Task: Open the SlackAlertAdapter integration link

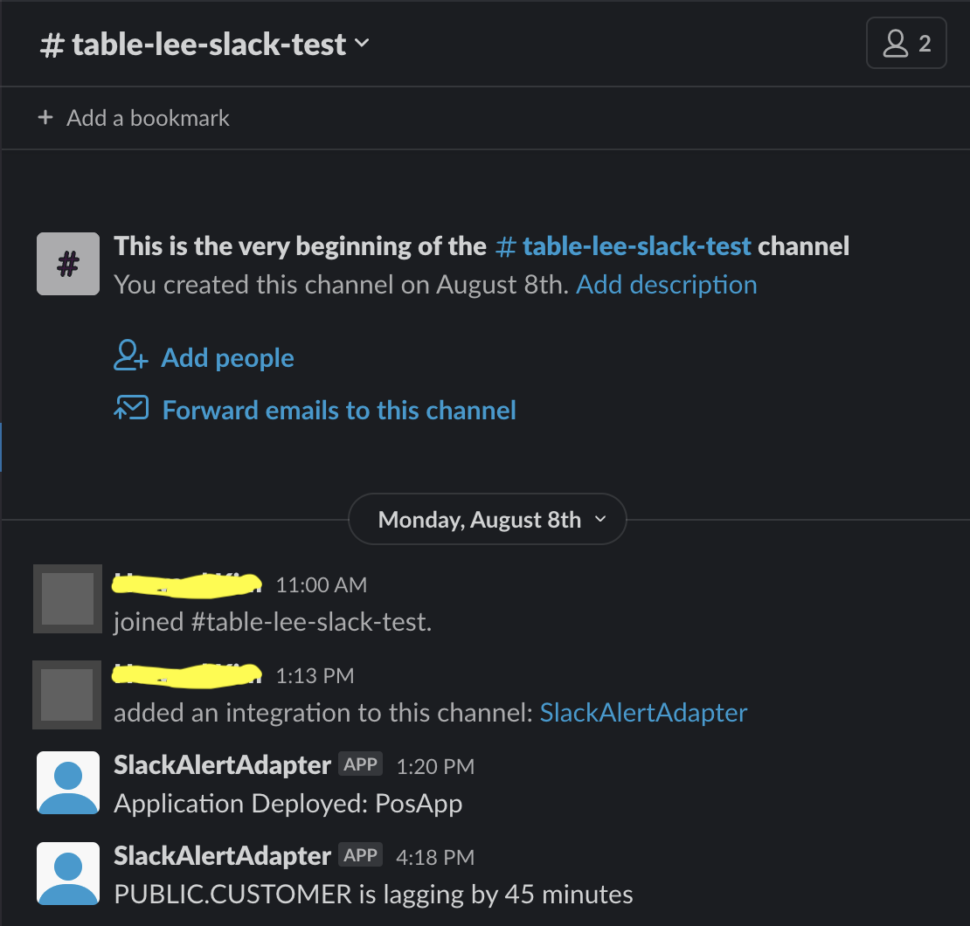Action: [x=643, y=713]
